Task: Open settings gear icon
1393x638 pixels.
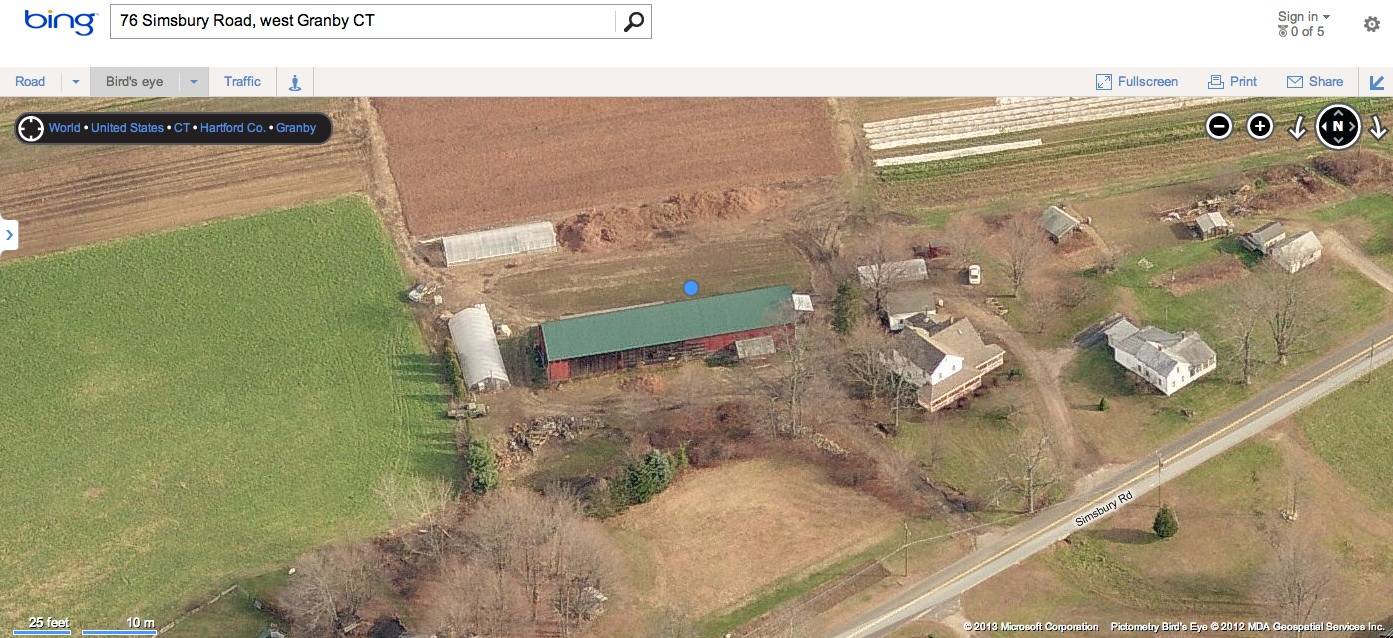Action: point(1372,24)
